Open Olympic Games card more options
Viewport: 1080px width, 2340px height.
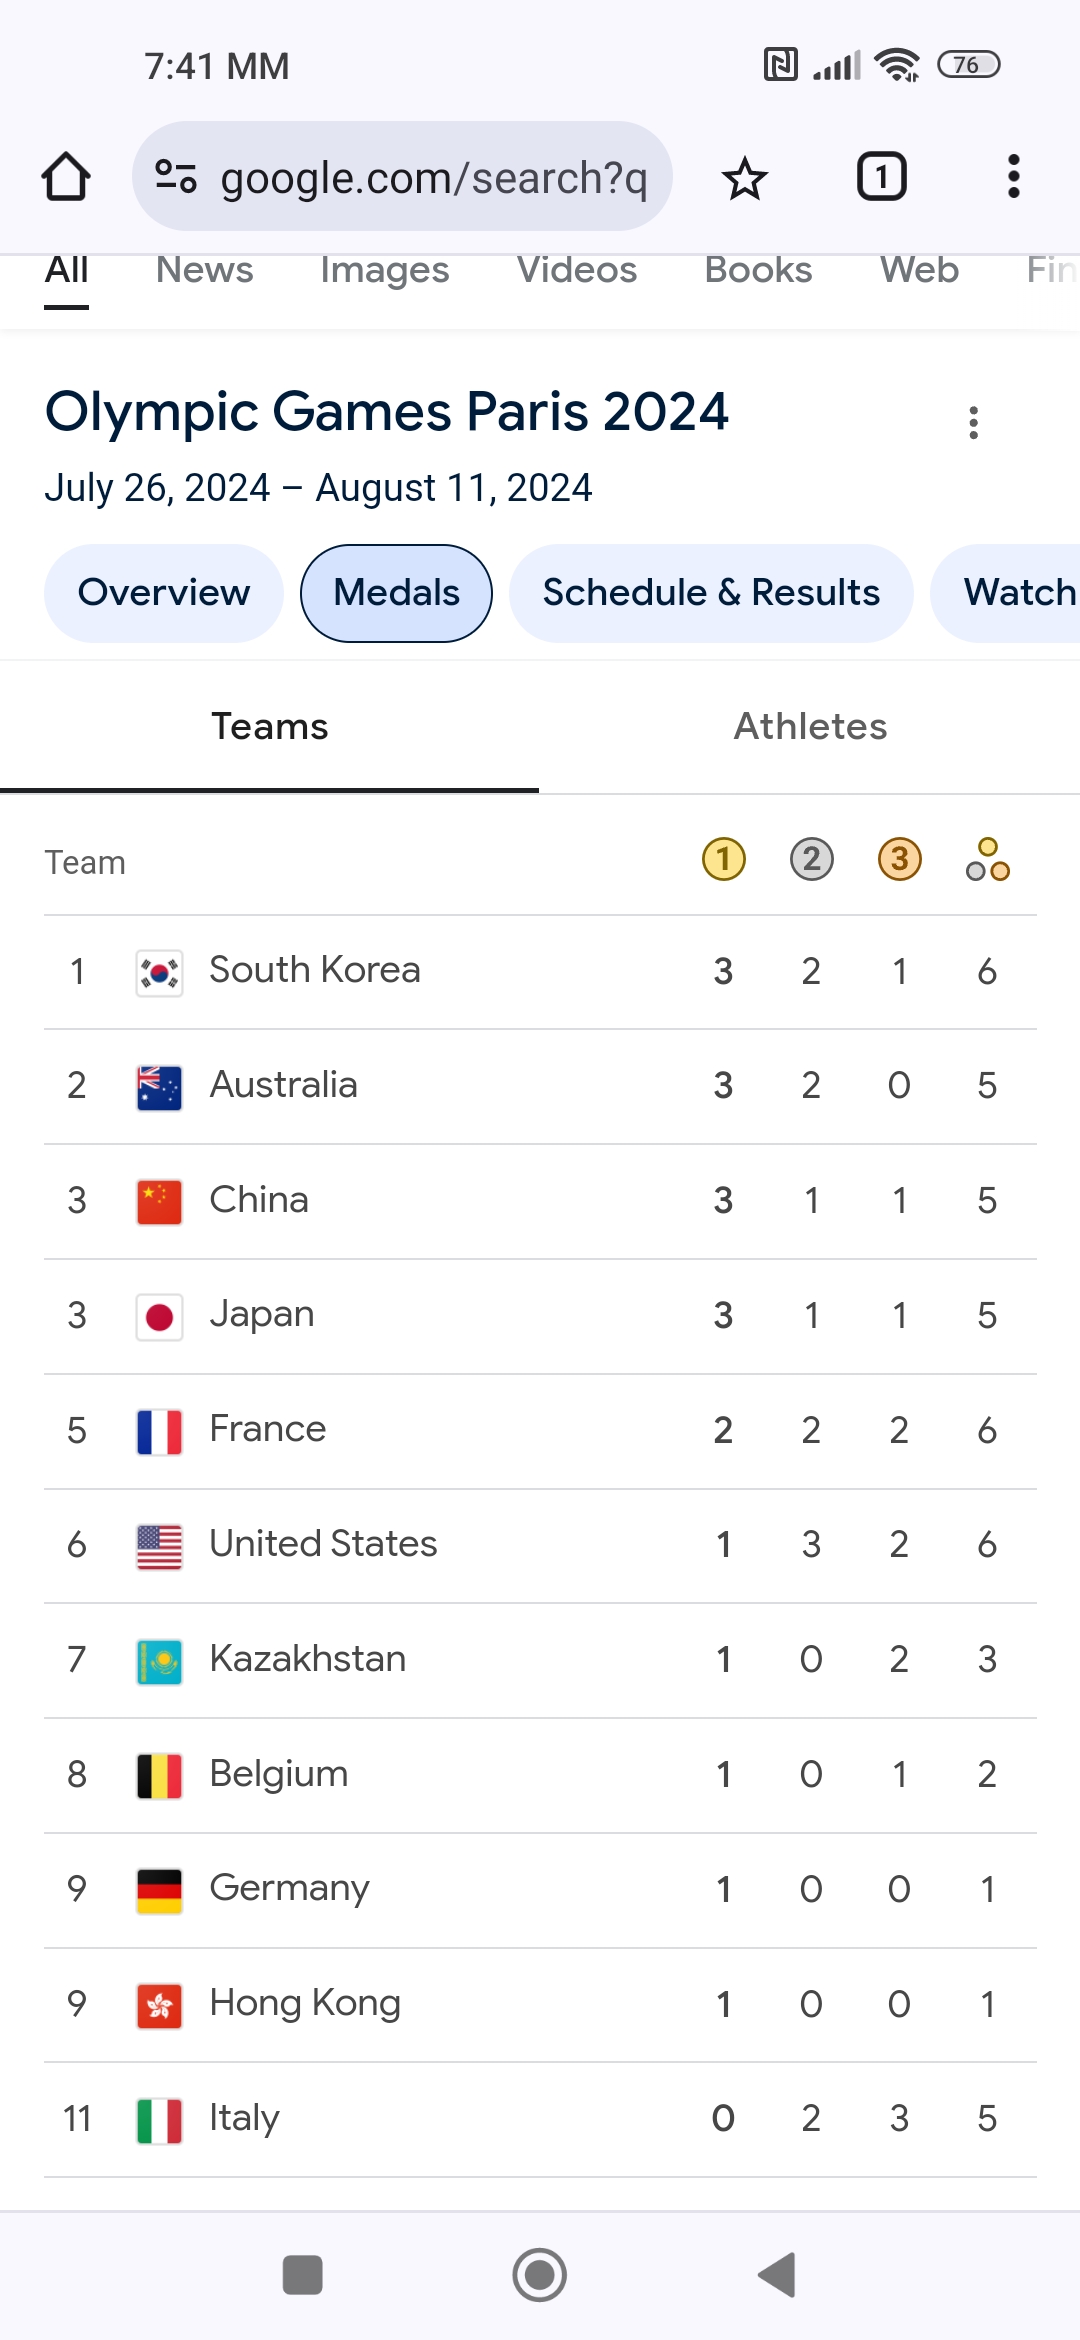(973, 423)
